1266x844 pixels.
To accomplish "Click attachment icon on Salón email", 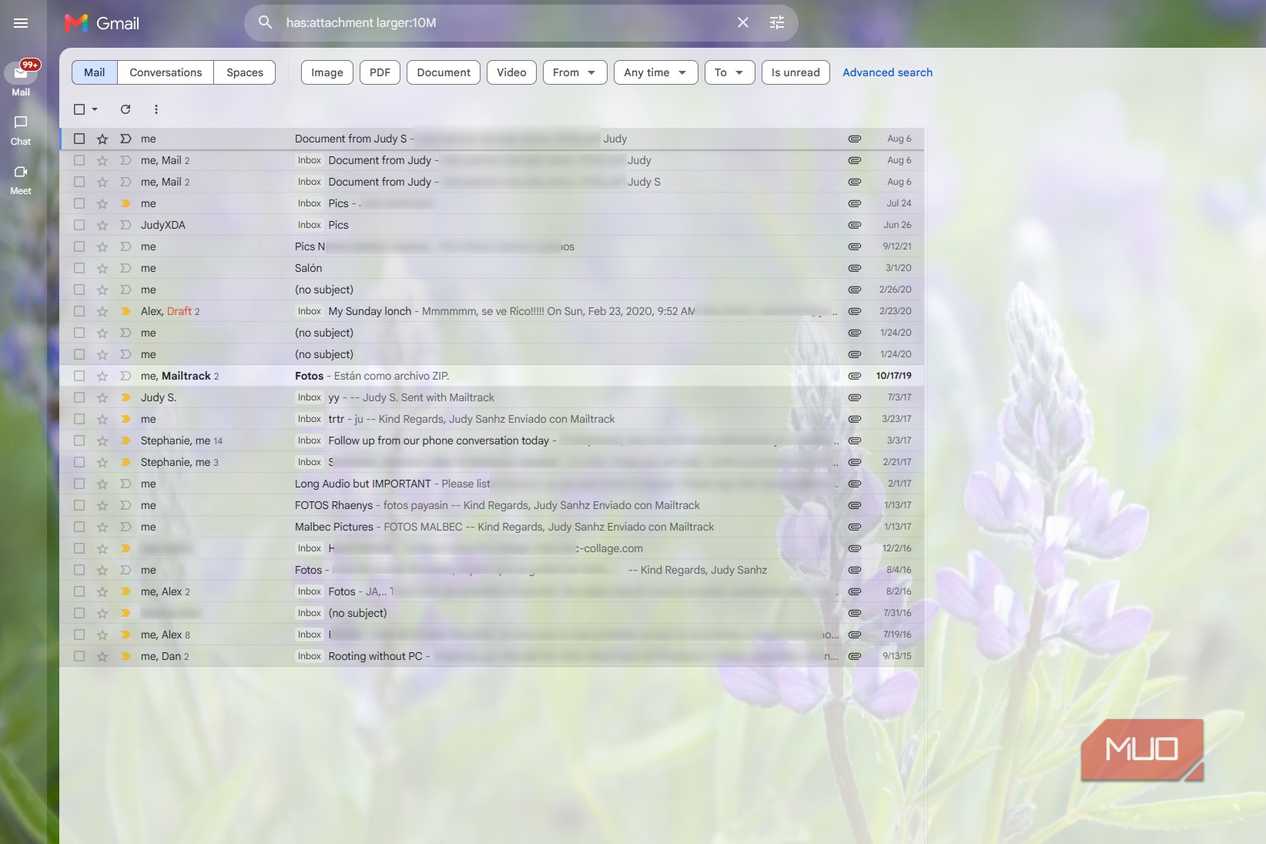I will [854, 268].
